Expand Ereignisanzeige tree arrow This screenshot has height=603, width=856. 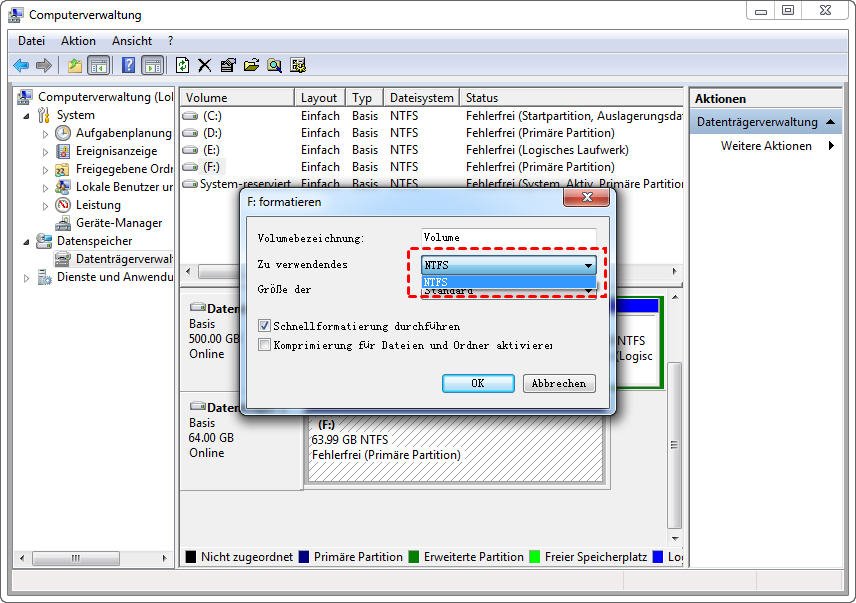[45, 152]
